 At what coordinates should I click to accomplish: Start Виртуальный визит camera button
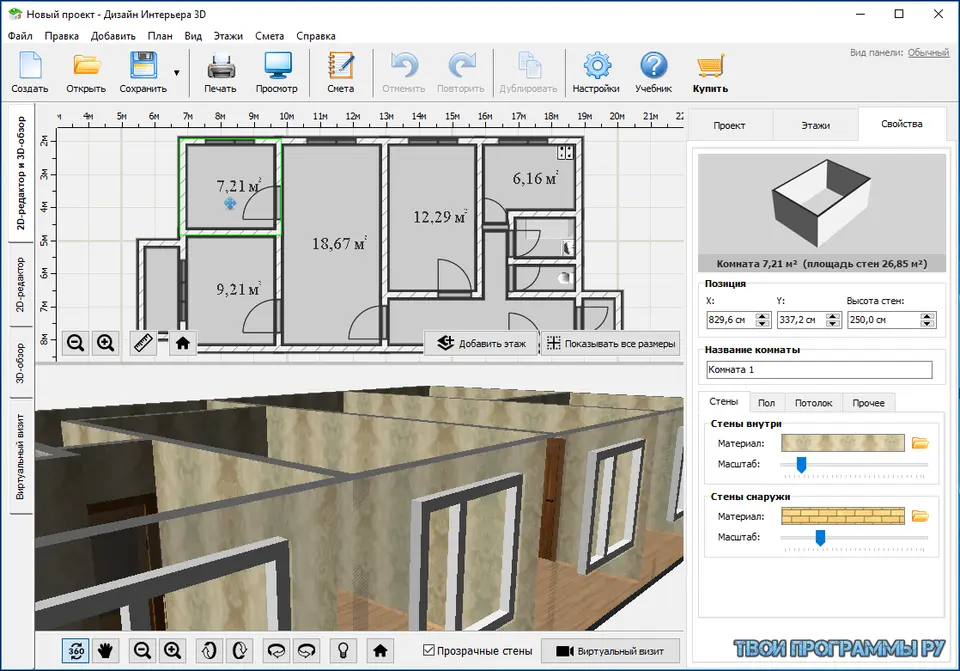[610, 651]
